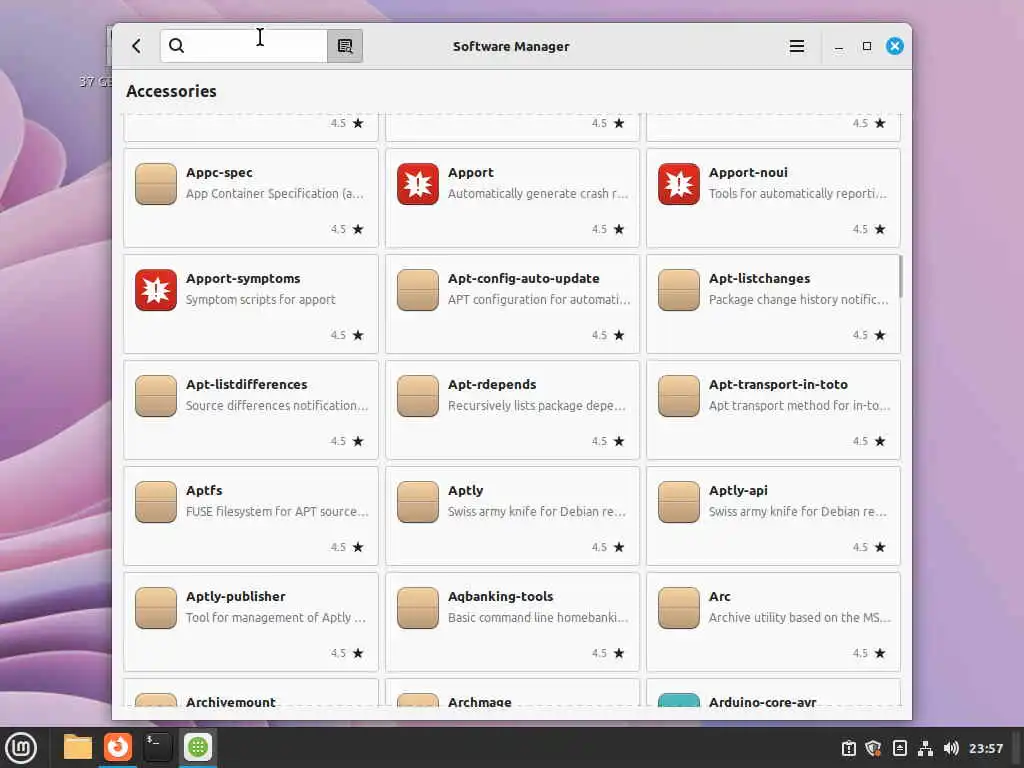Click the Aqbanking-tools package icon
The width and height of the screenshot is (1024, 768).
point(418,607)
